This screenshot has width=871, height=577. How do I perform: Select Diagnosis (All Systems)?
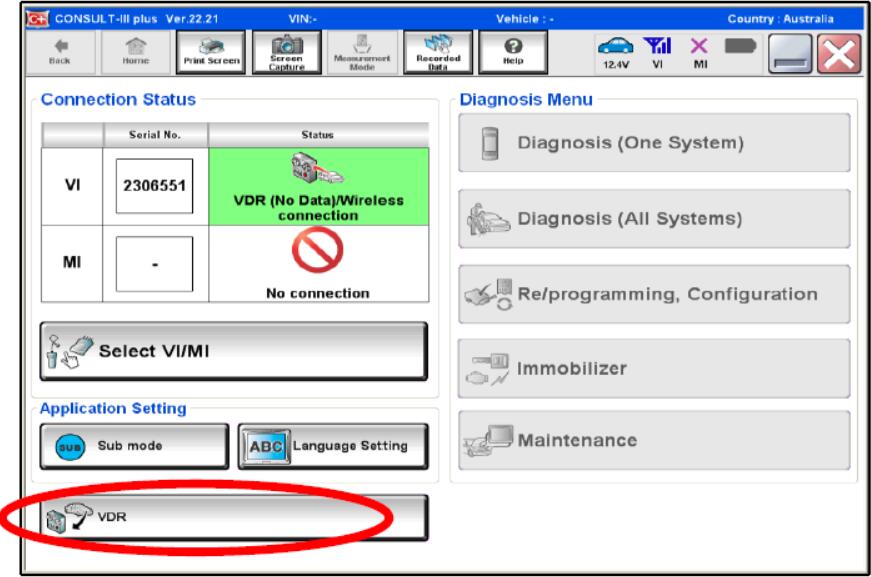(654, 219)
